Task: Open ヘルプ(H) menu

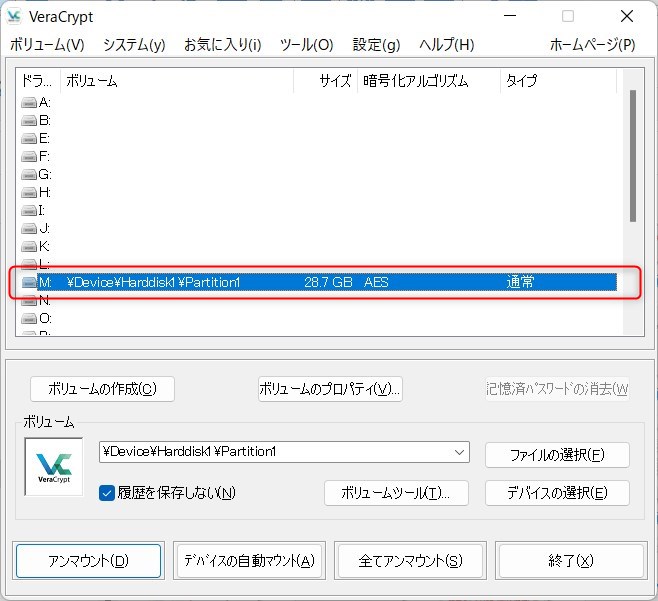Action: (x=446, y=44)
